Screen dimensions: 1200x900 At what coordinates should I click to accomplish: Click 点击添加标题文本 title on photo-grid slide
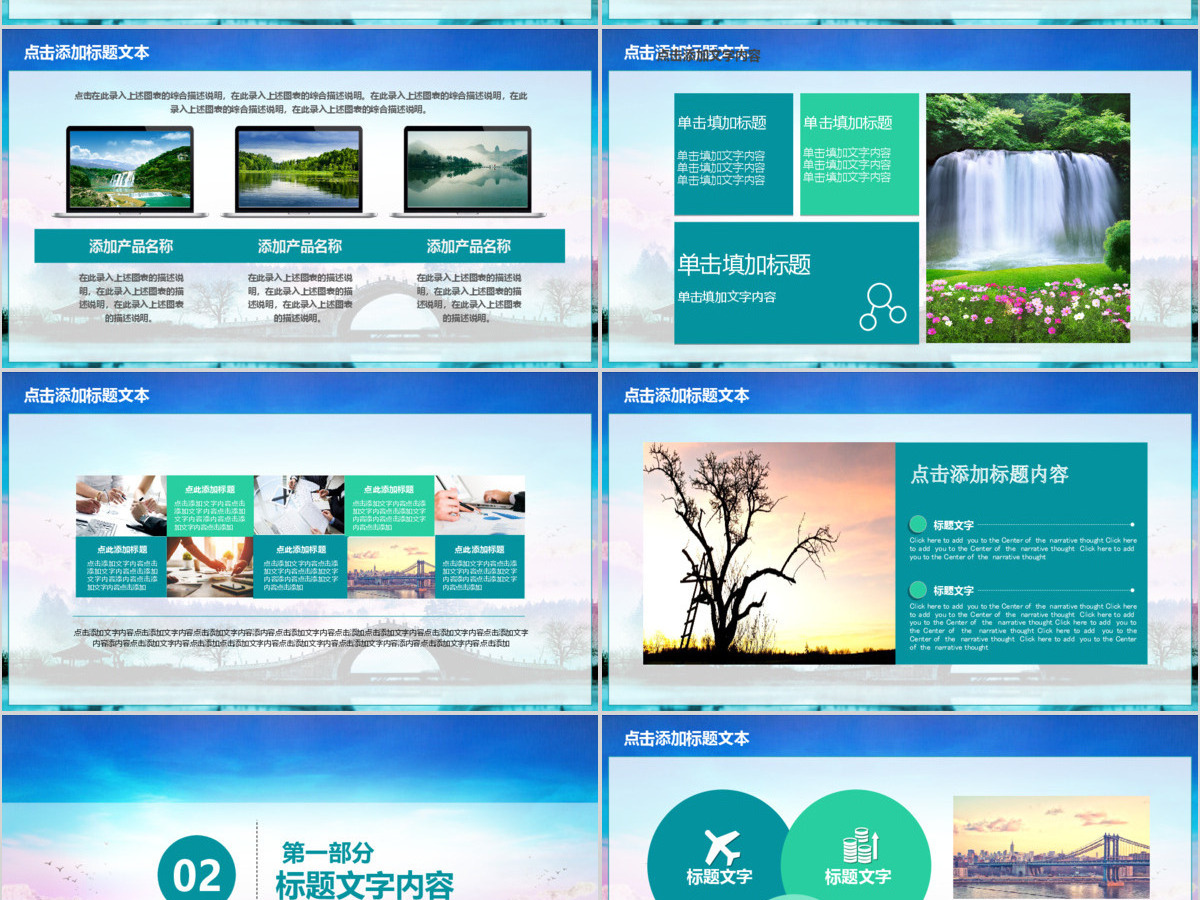click(x=86, y=395)
